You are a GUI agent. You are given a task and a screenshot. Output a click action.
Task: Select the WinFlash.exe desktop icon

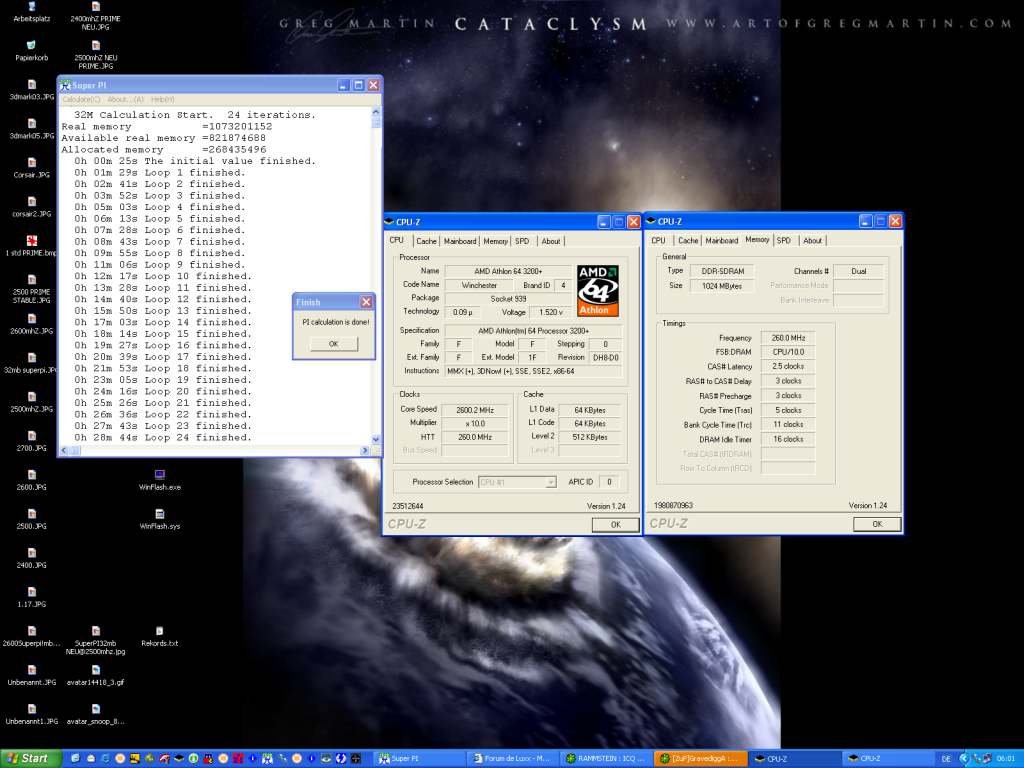159,480
